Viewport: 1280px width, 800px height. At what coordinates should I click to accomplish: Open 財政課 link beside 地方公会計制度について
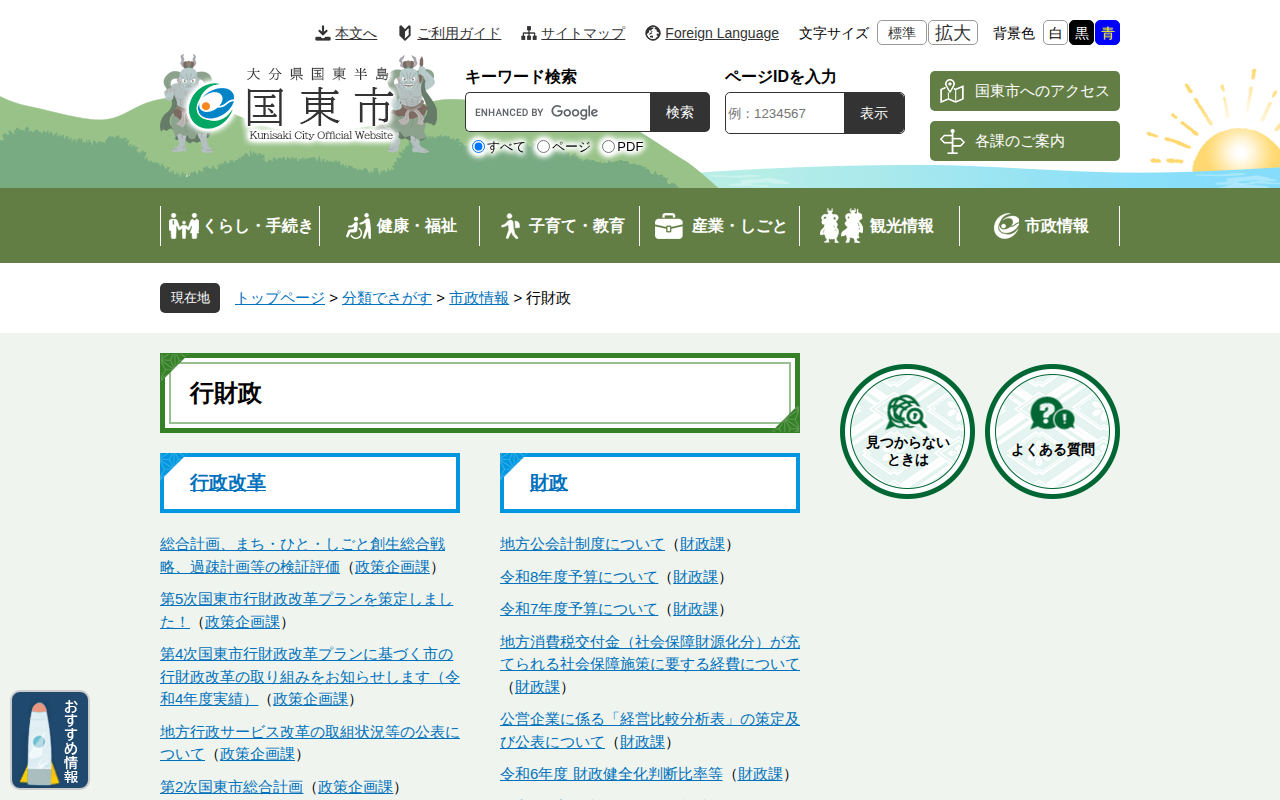[x=702, y=544]
